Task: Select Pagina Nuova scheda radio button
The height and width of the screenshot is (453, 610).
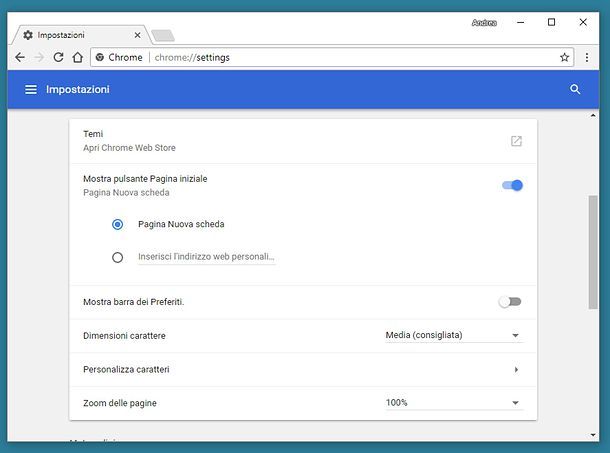Action: (x=117, y=225)
